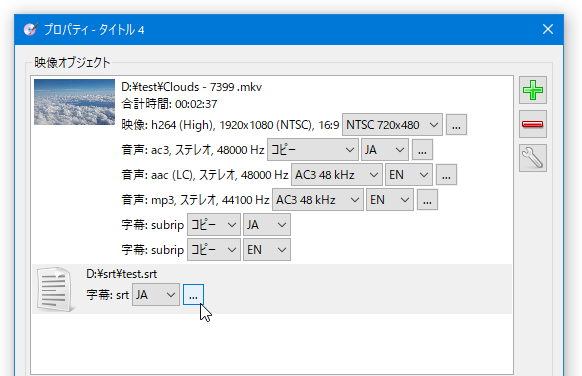Open the NTSC 720x480 video format dropdown
Viewport: 582px width, 376px height.
tap(392, 125)
